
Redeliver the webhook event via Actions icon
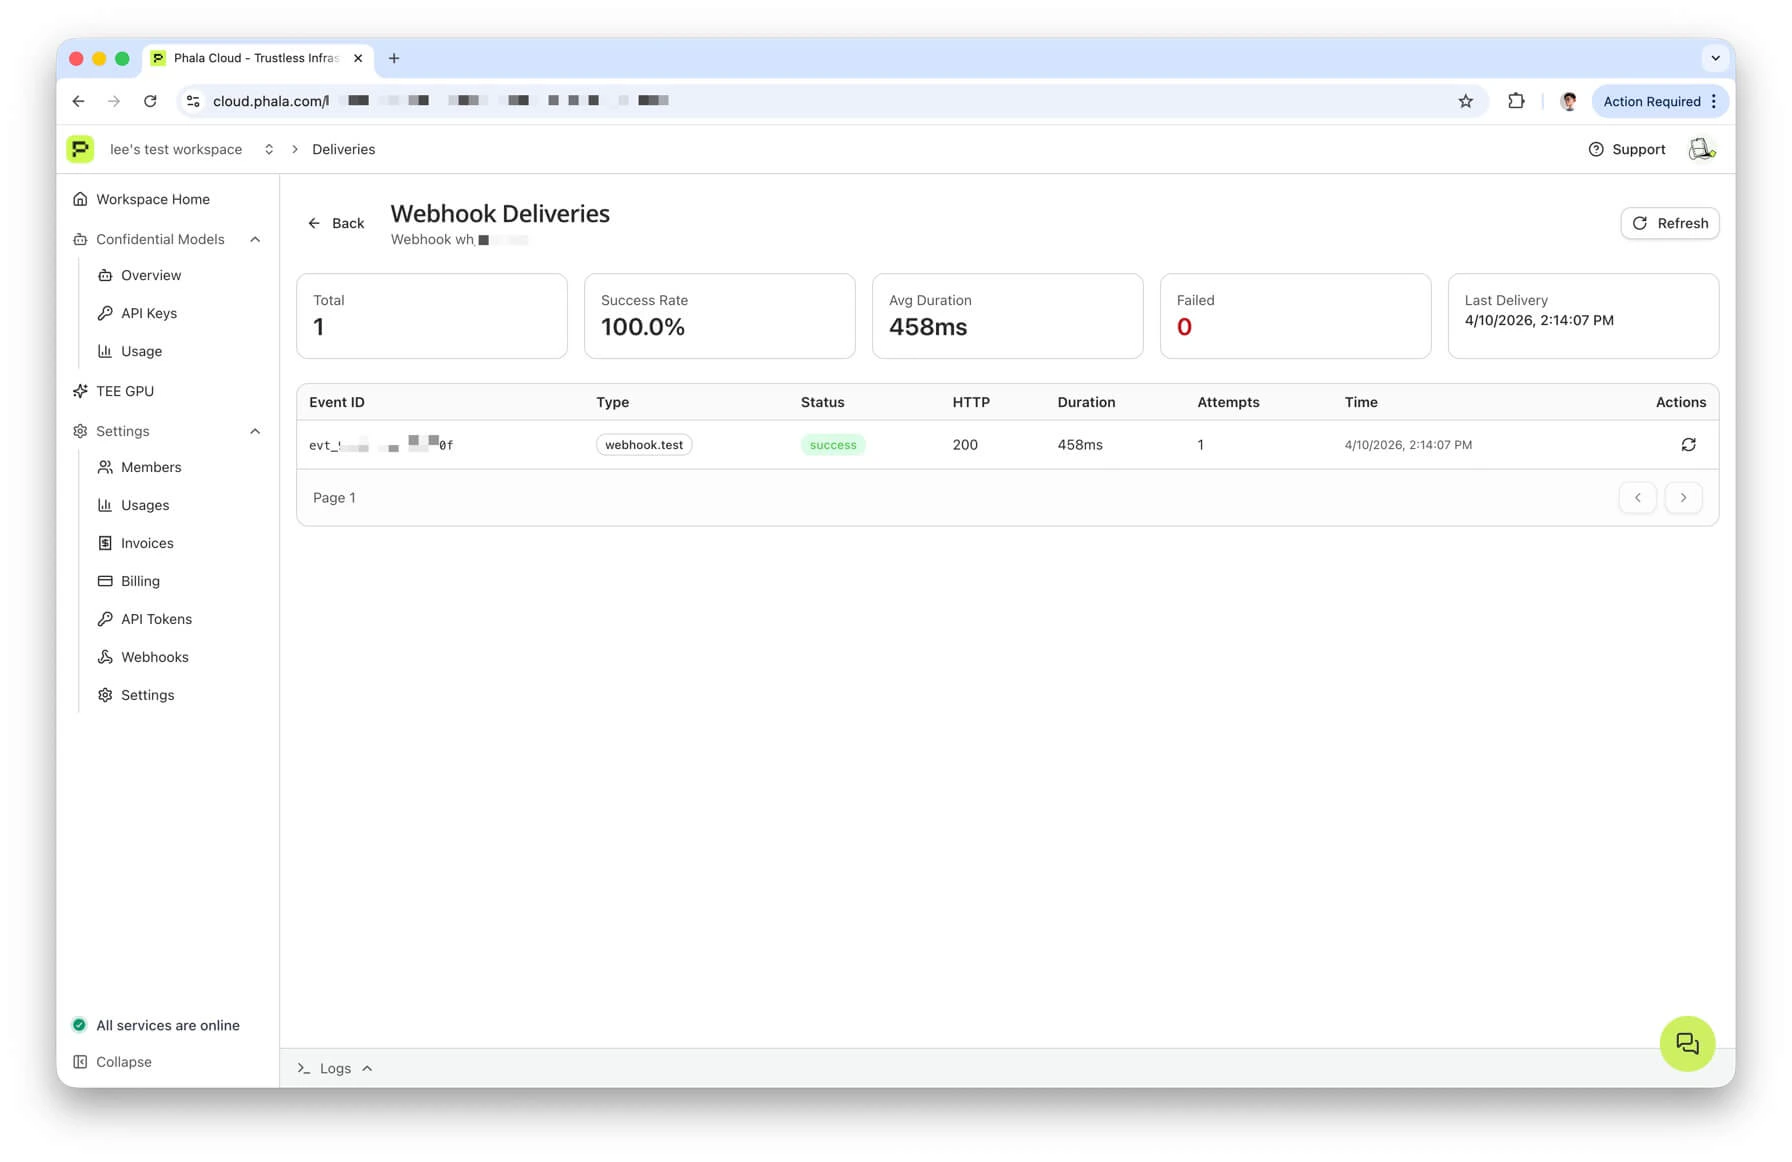(1689, 444)
